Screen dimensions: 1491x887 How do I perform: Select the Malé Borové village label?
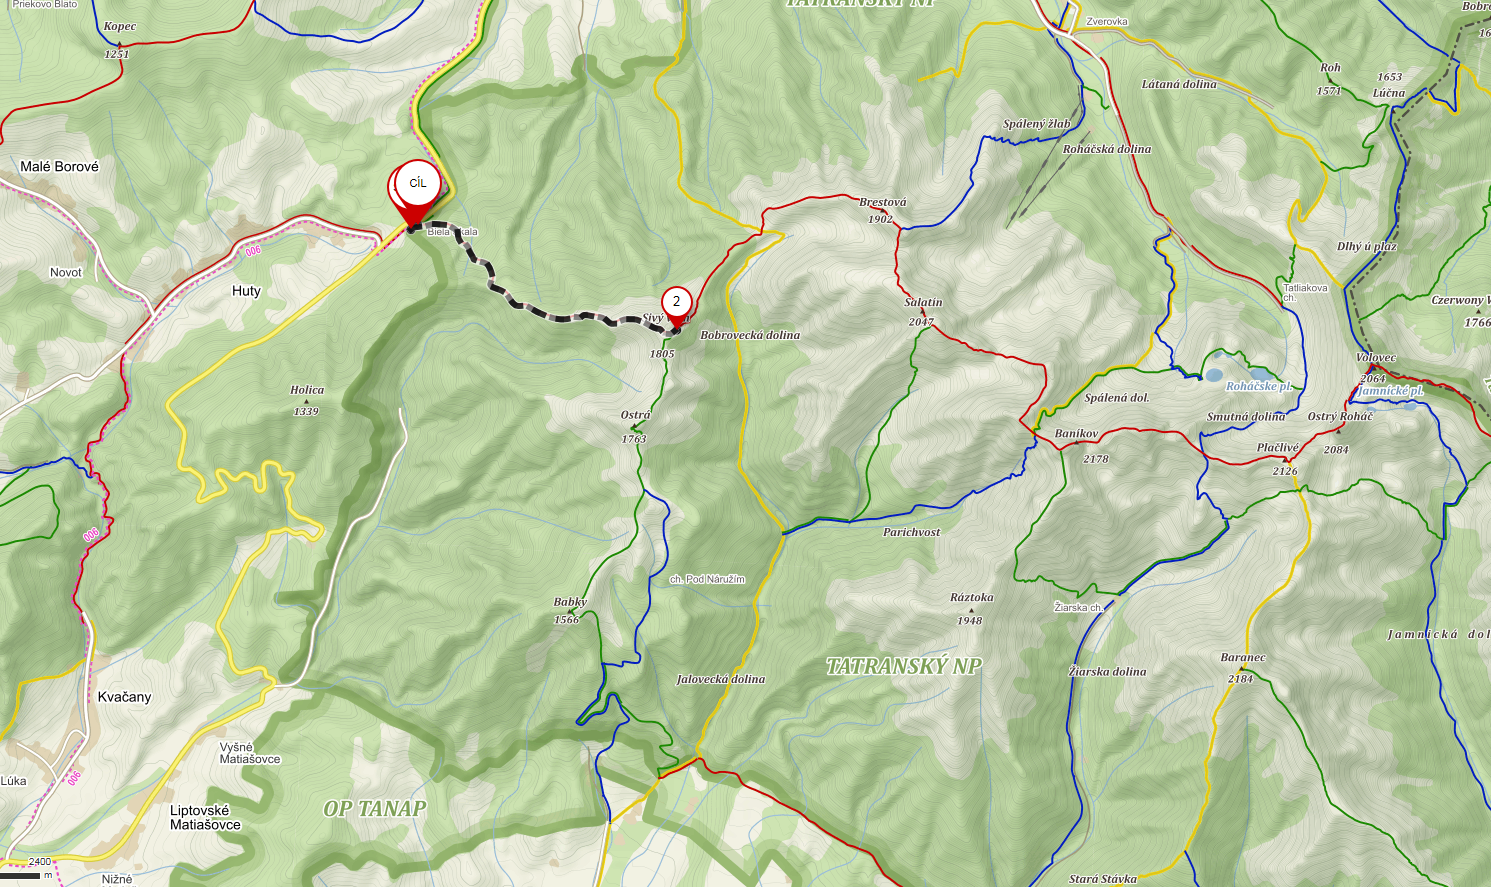tap(60, 167)
